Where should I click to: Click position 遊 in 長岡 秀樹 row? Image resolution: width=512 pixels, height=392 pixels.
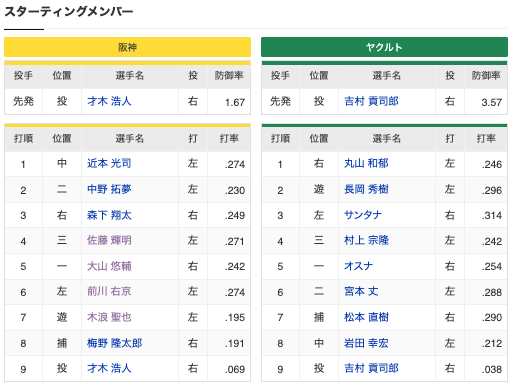[x=319, y=190]
